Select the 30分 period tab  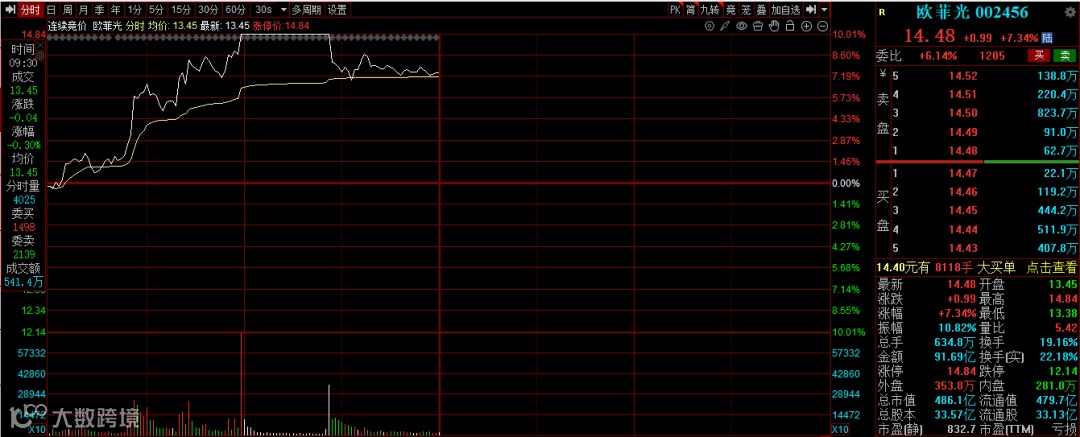click(x=208, y=10)
